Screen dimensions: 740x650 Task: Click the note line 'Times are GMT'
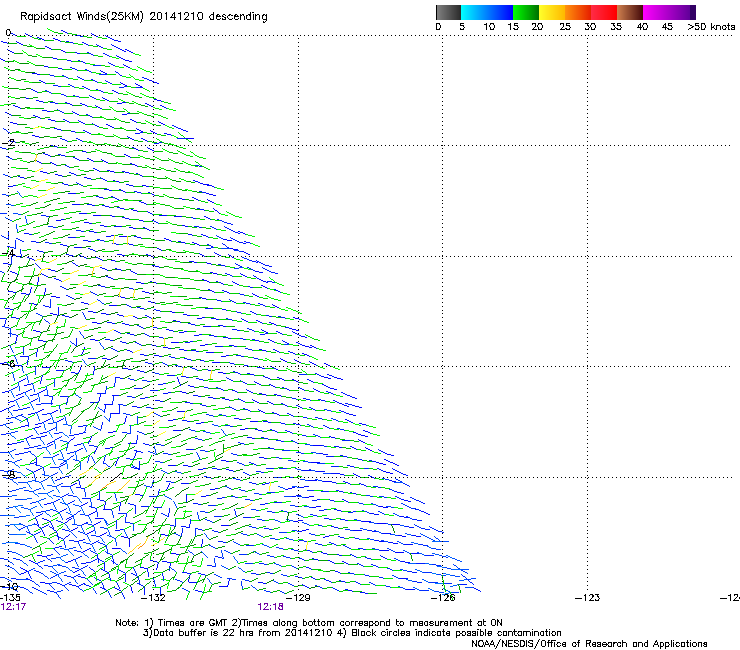pyautogui.click(x=192, y=623)
